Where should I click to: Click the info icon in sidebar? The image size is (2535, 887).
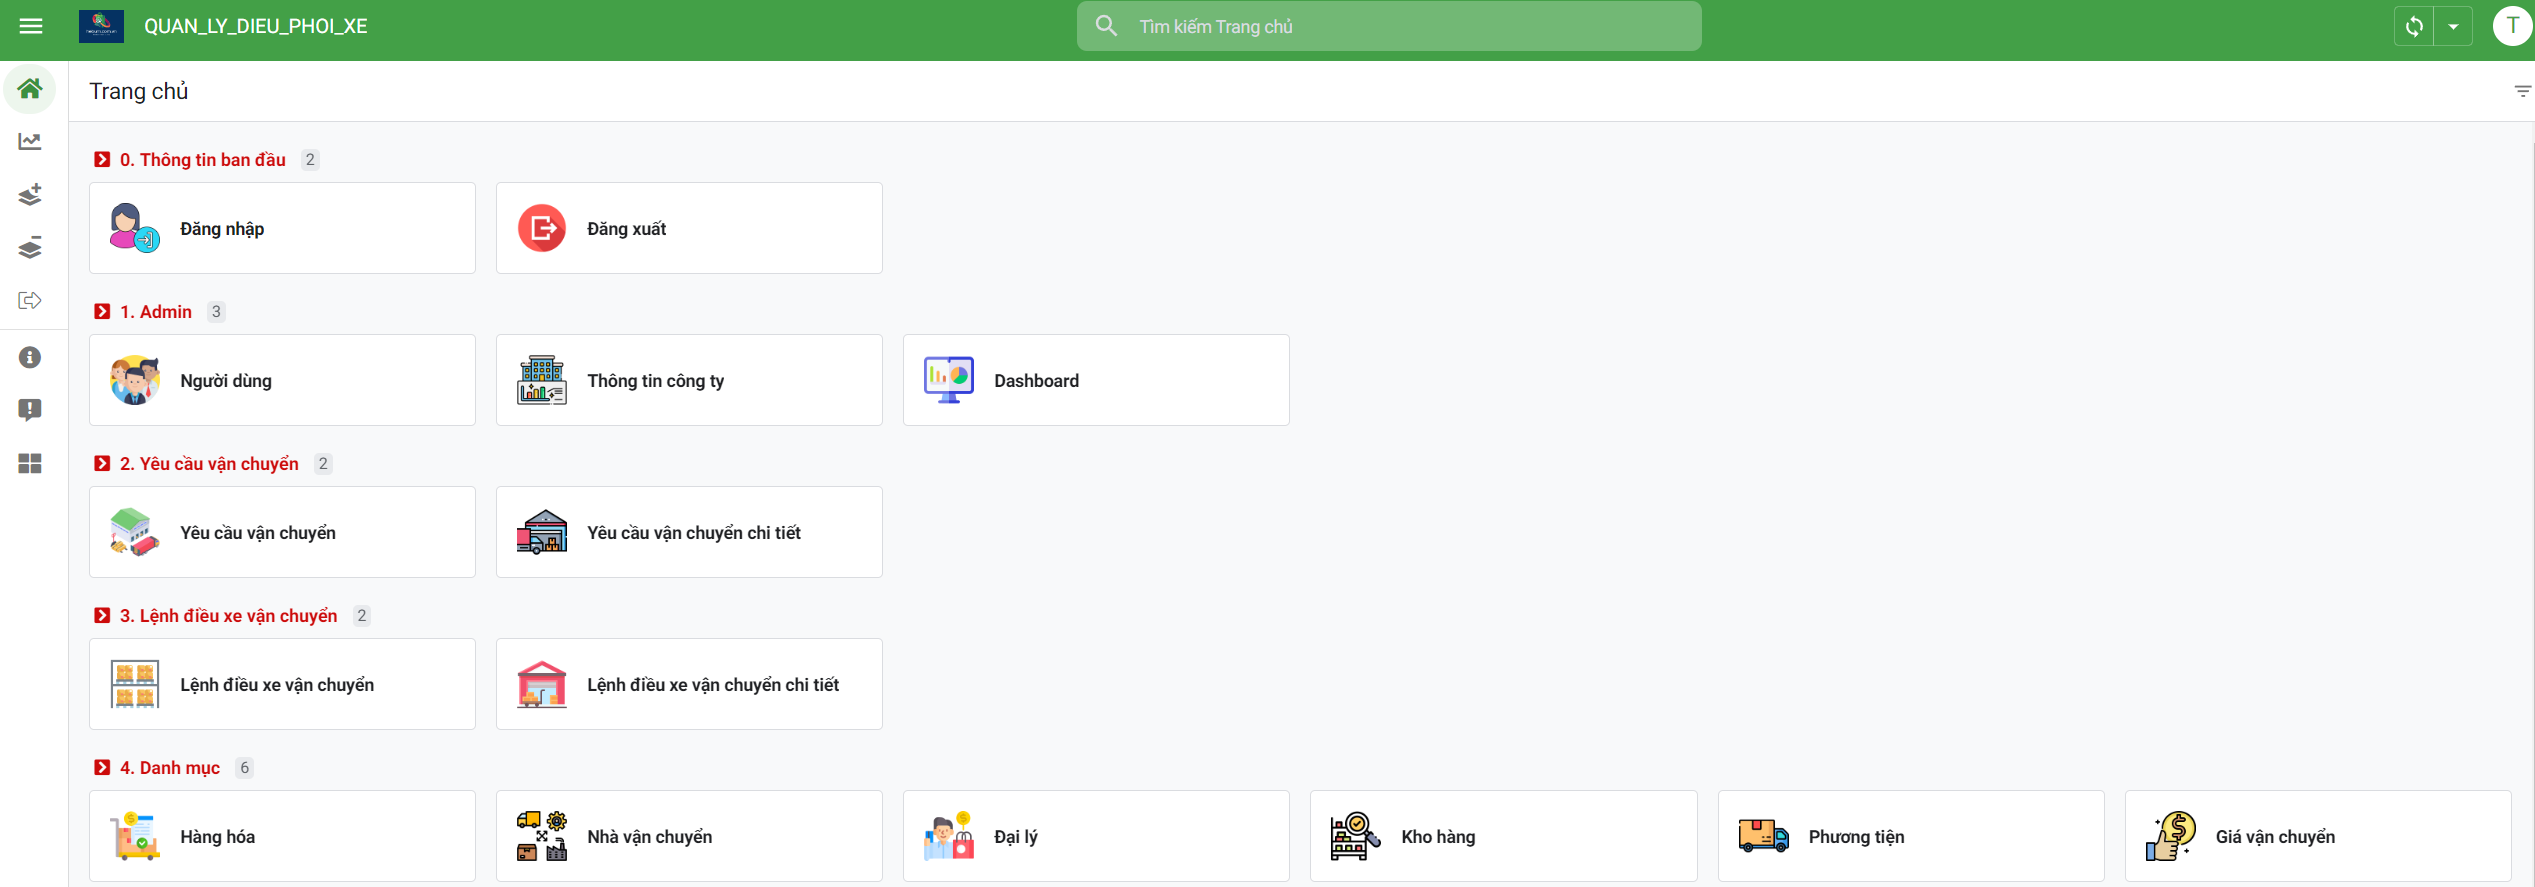pos(30,357)
